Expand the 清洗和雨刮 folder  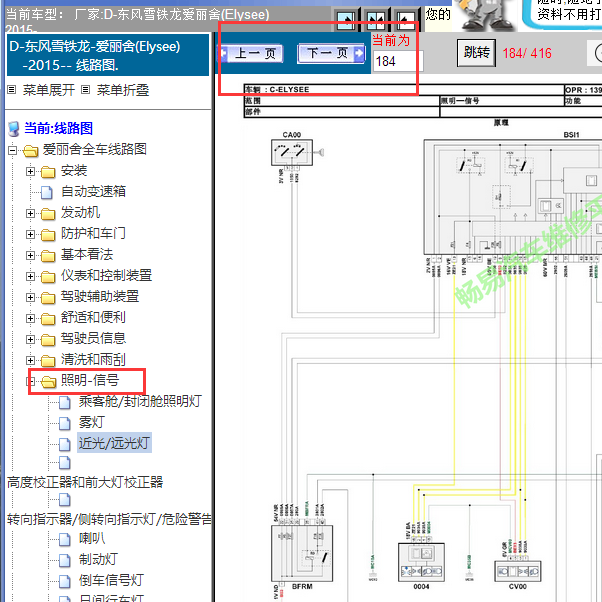pyautogui.click(x=30, y=360)
